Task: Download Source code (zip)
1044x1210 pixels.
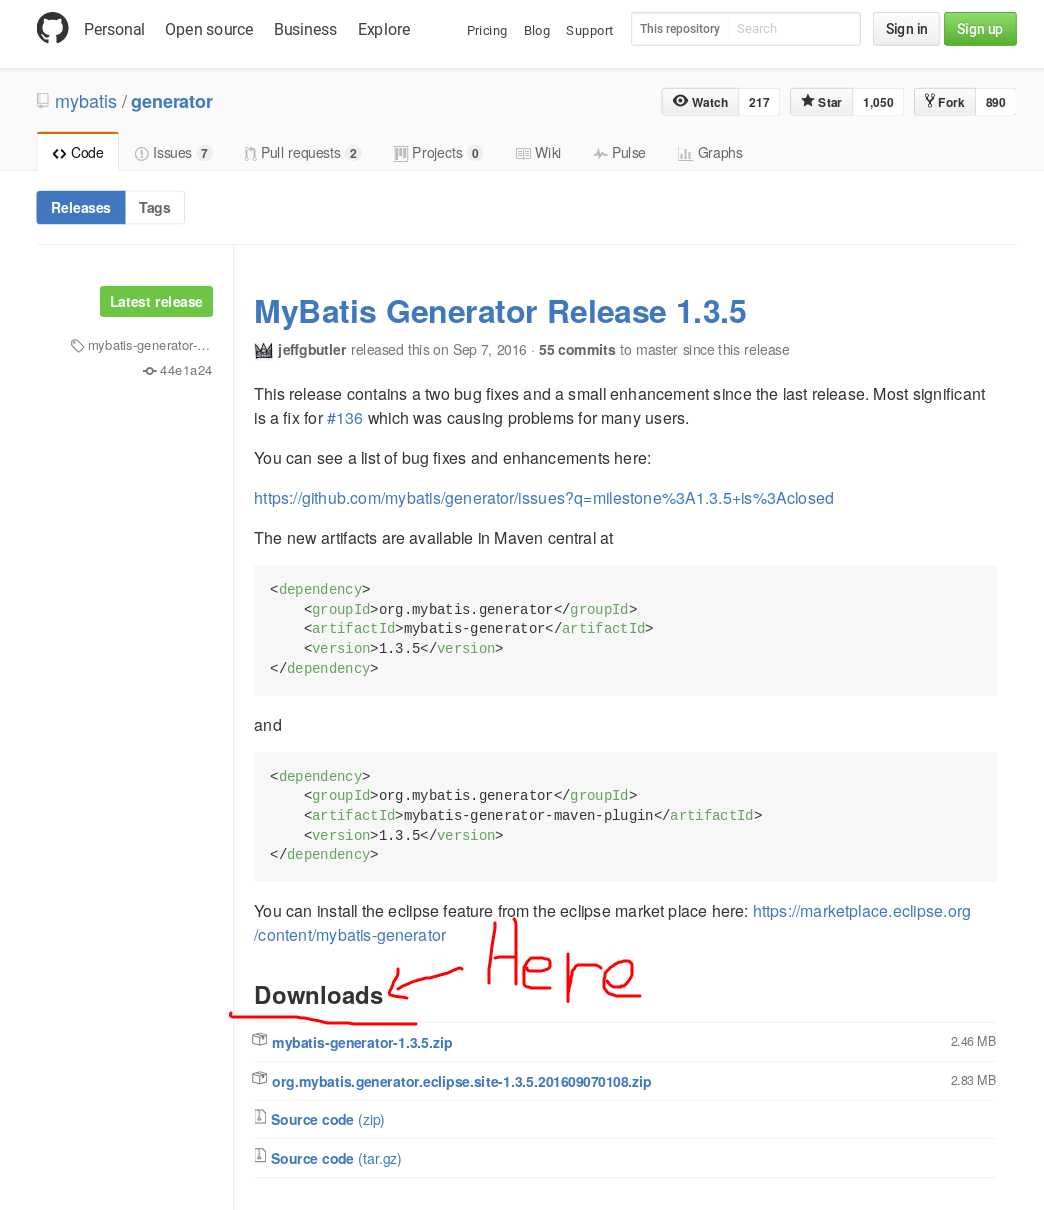Action: [x=328, y=1120]
